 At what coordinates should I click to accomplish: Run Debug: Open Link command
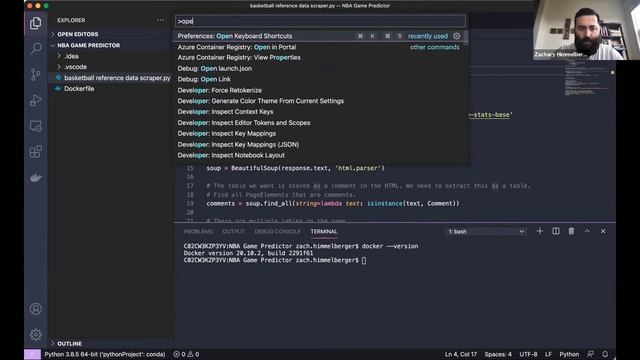(320, 79)
